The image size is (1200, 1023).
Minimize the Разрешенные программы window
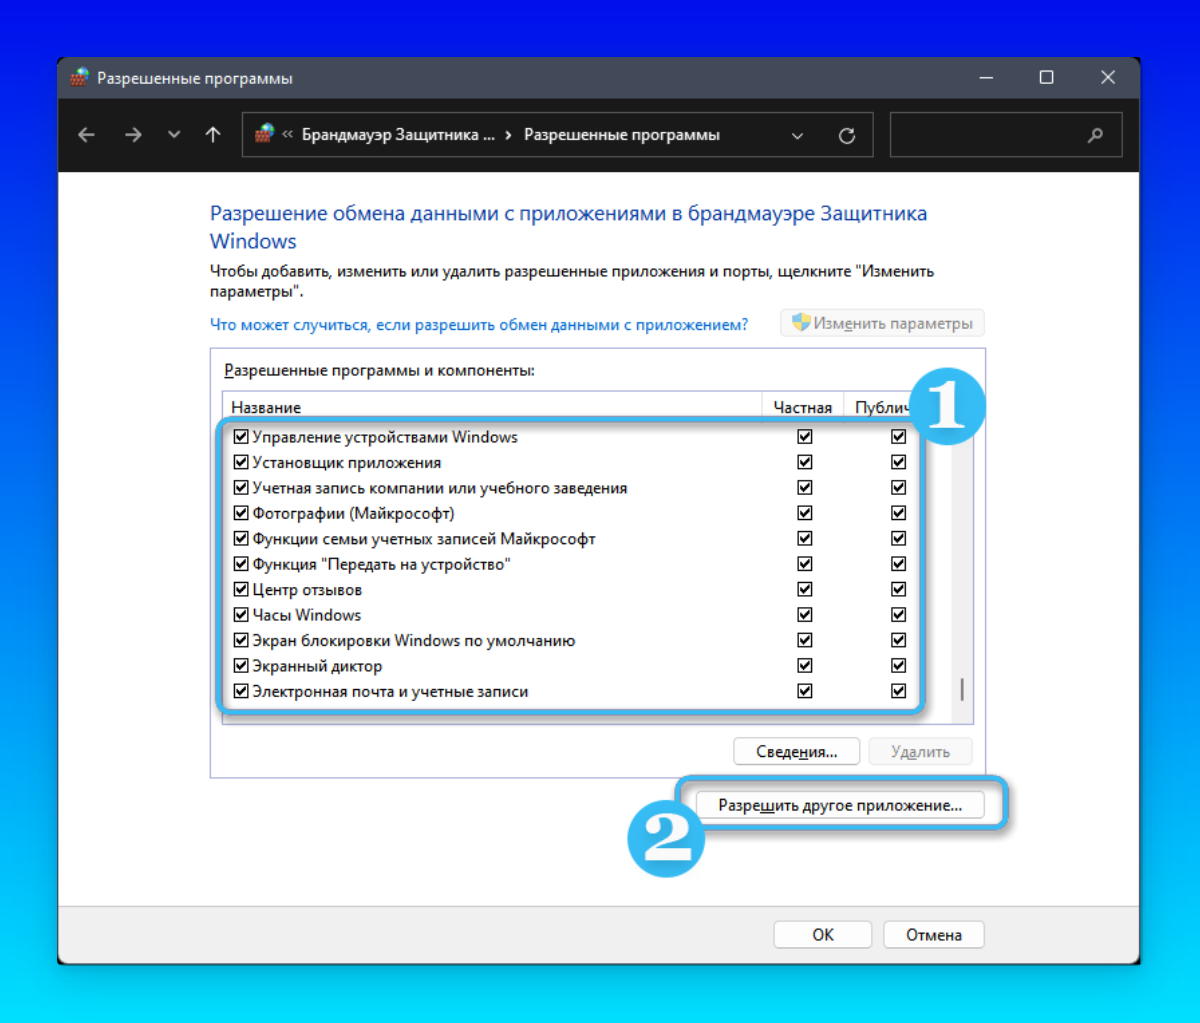pos(985,78)
